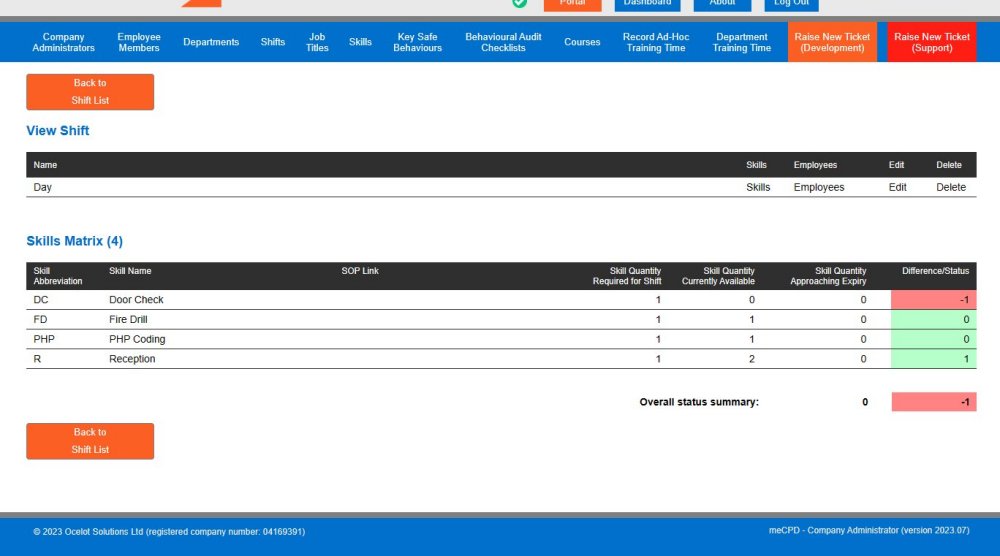This screenshot has width=1000, height=556.
Task: Open Record Ad-Hoc Training Time
Action: [x=656, y=42]
